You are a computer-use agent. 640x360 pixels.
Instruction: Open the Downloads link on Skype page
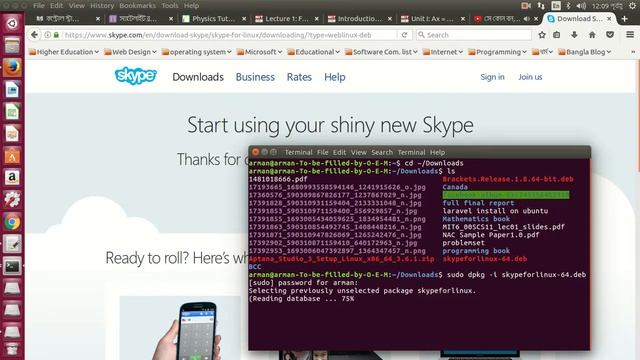tap(198, 77)
